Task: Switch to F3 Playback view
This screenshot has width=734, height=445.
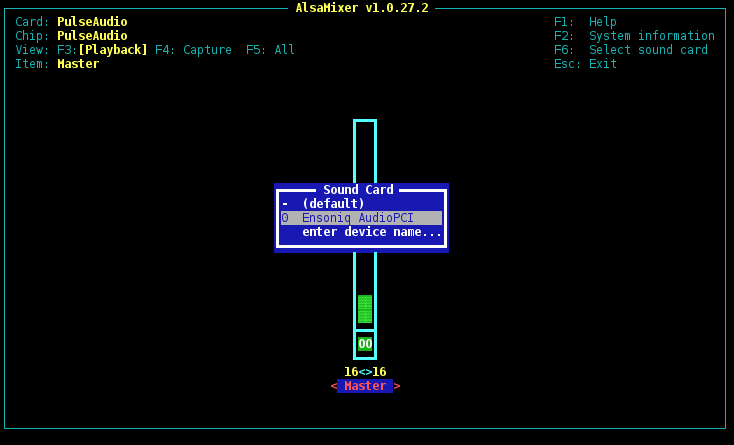Action: [103, 50]
